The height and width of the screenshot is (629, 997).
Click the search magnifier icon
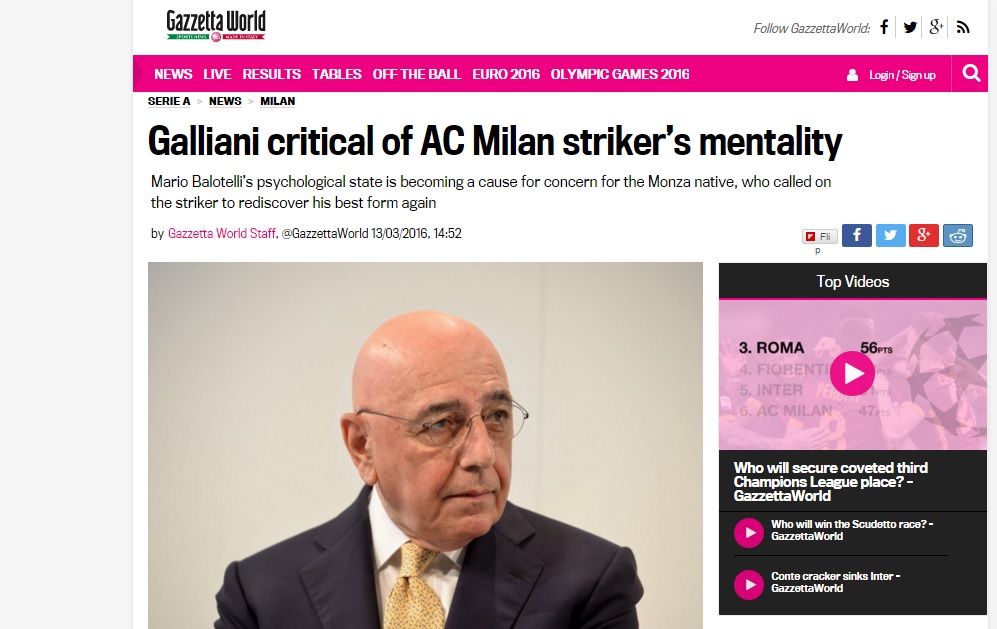click(971, 73)
